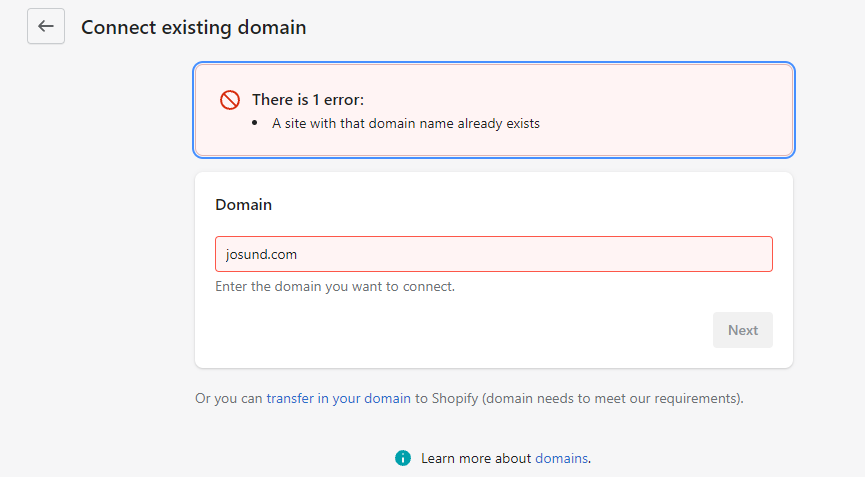Open the transfer in your domain link
The image size is (865, 477).
tap(338, 398)
